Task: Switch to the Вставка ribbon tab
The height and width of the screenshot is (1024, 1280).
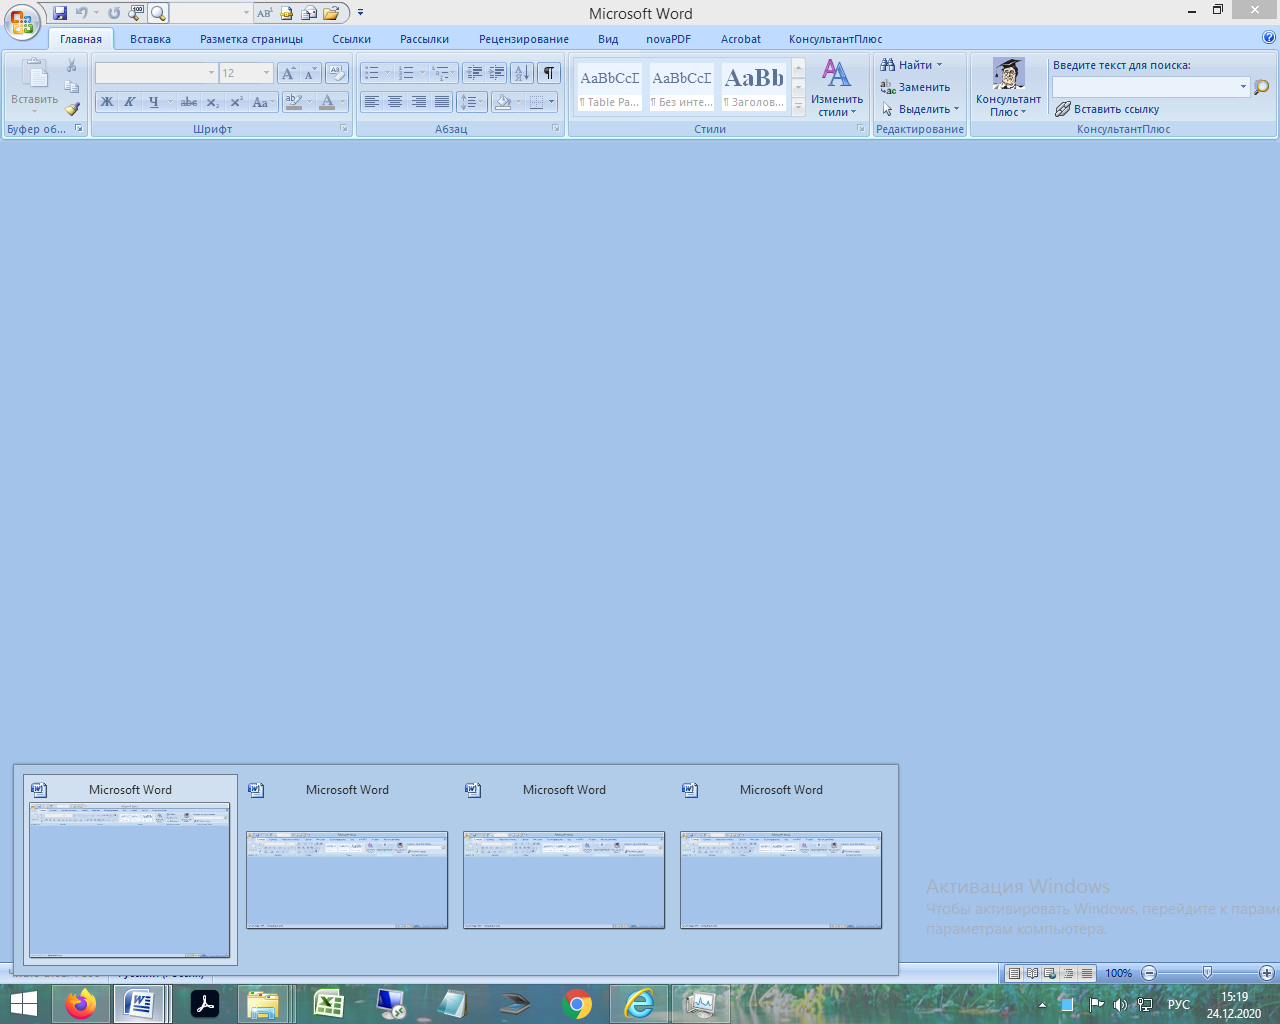Action: [150, 39]
